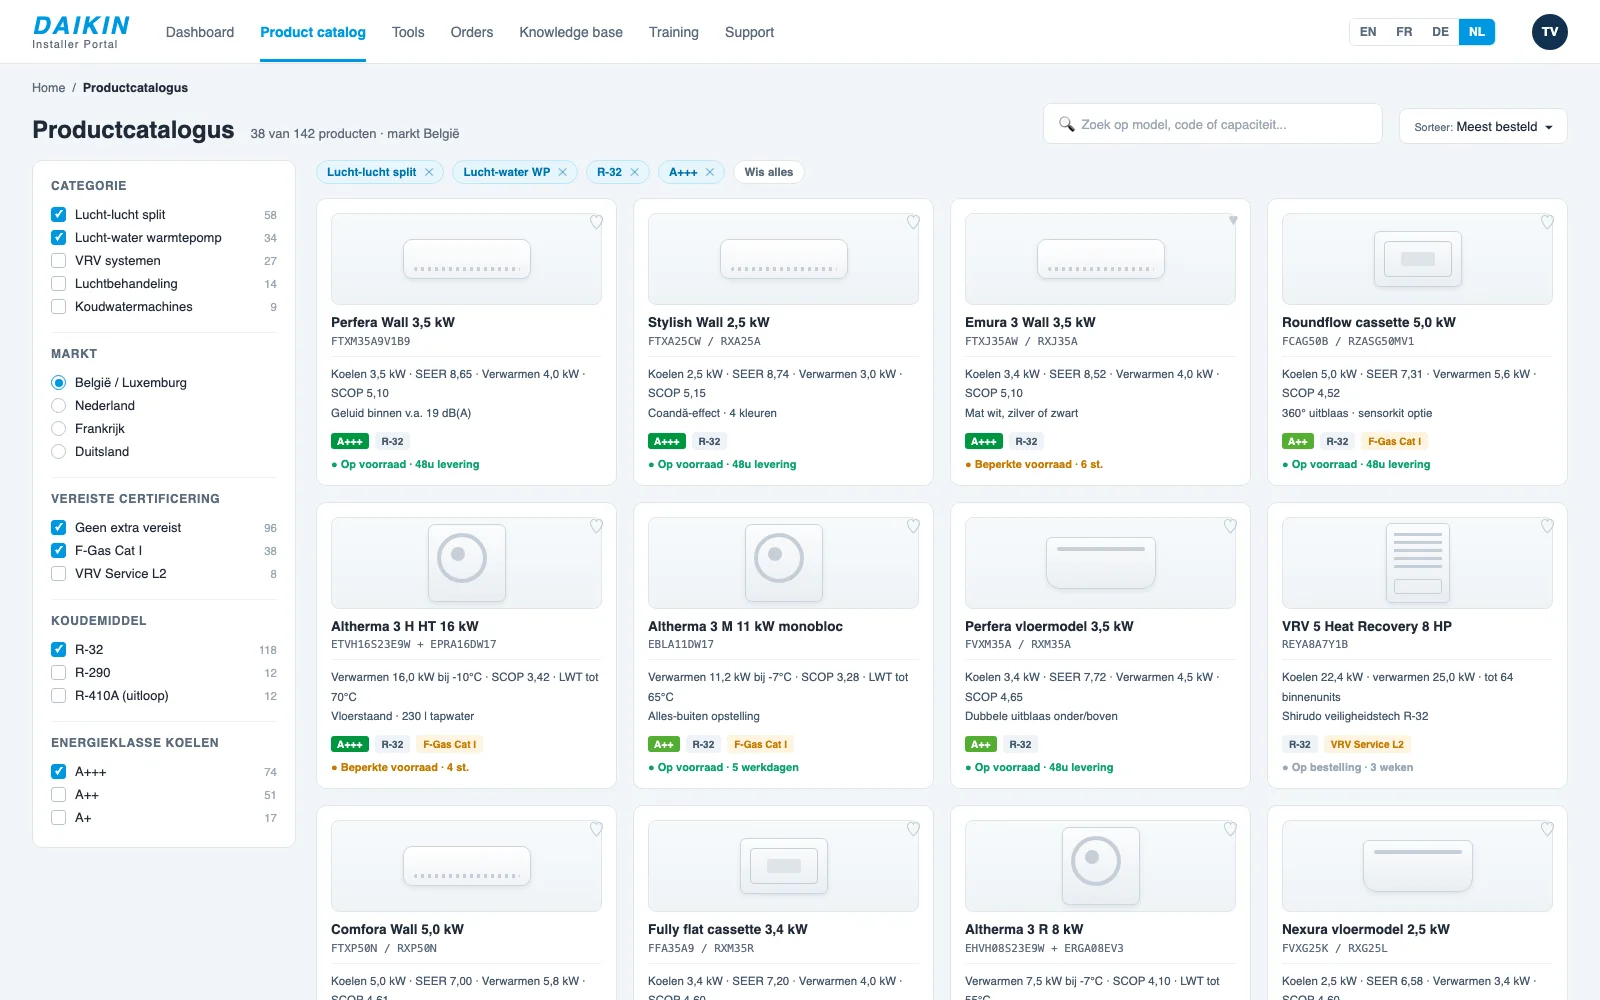This screenshot has width=1600, height=1000.
Task: Open the Orders tab
Action: point(472,32)
